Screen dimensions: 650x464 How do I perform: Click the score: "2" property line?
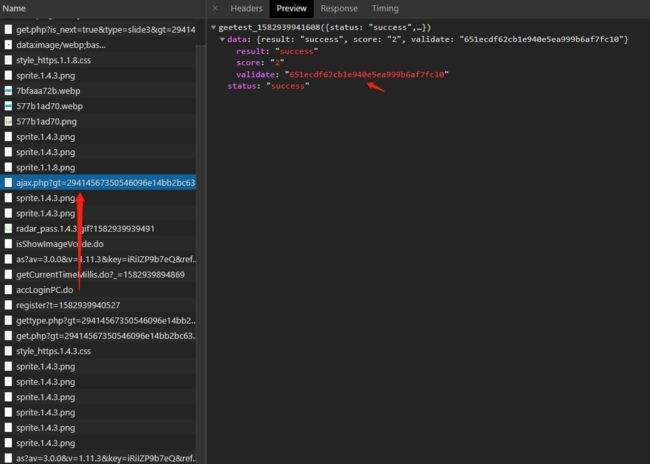tap(260, 63)
